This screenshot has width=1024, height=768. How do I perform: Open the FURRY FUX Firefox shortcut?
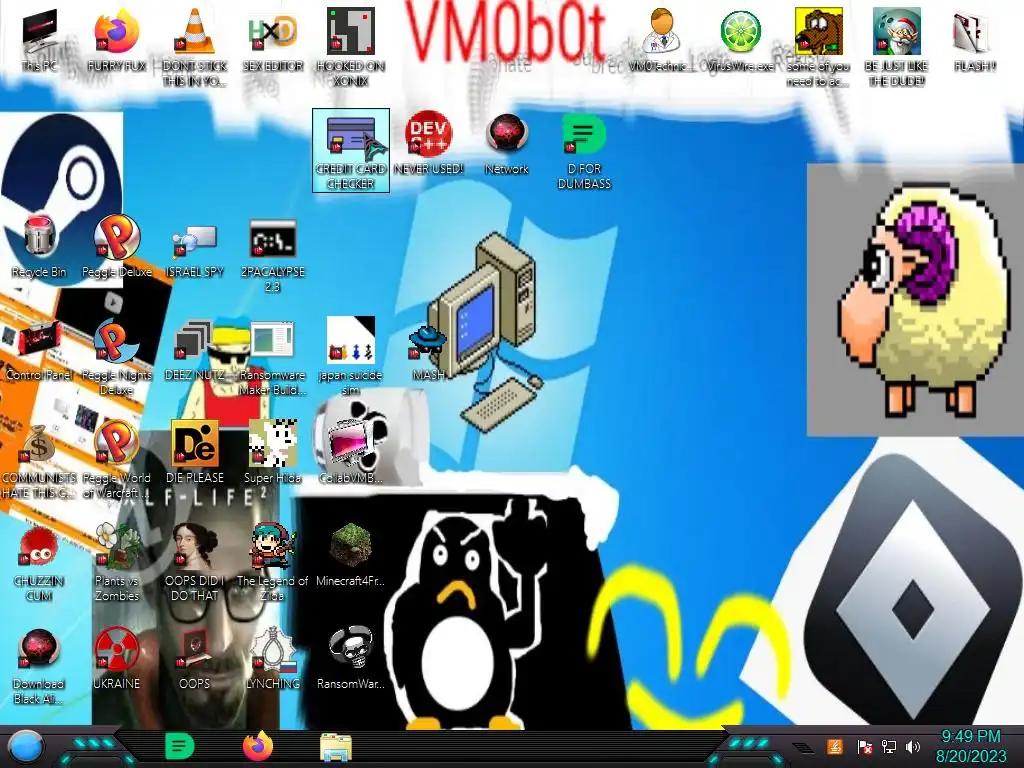click(x=117, y=40)
